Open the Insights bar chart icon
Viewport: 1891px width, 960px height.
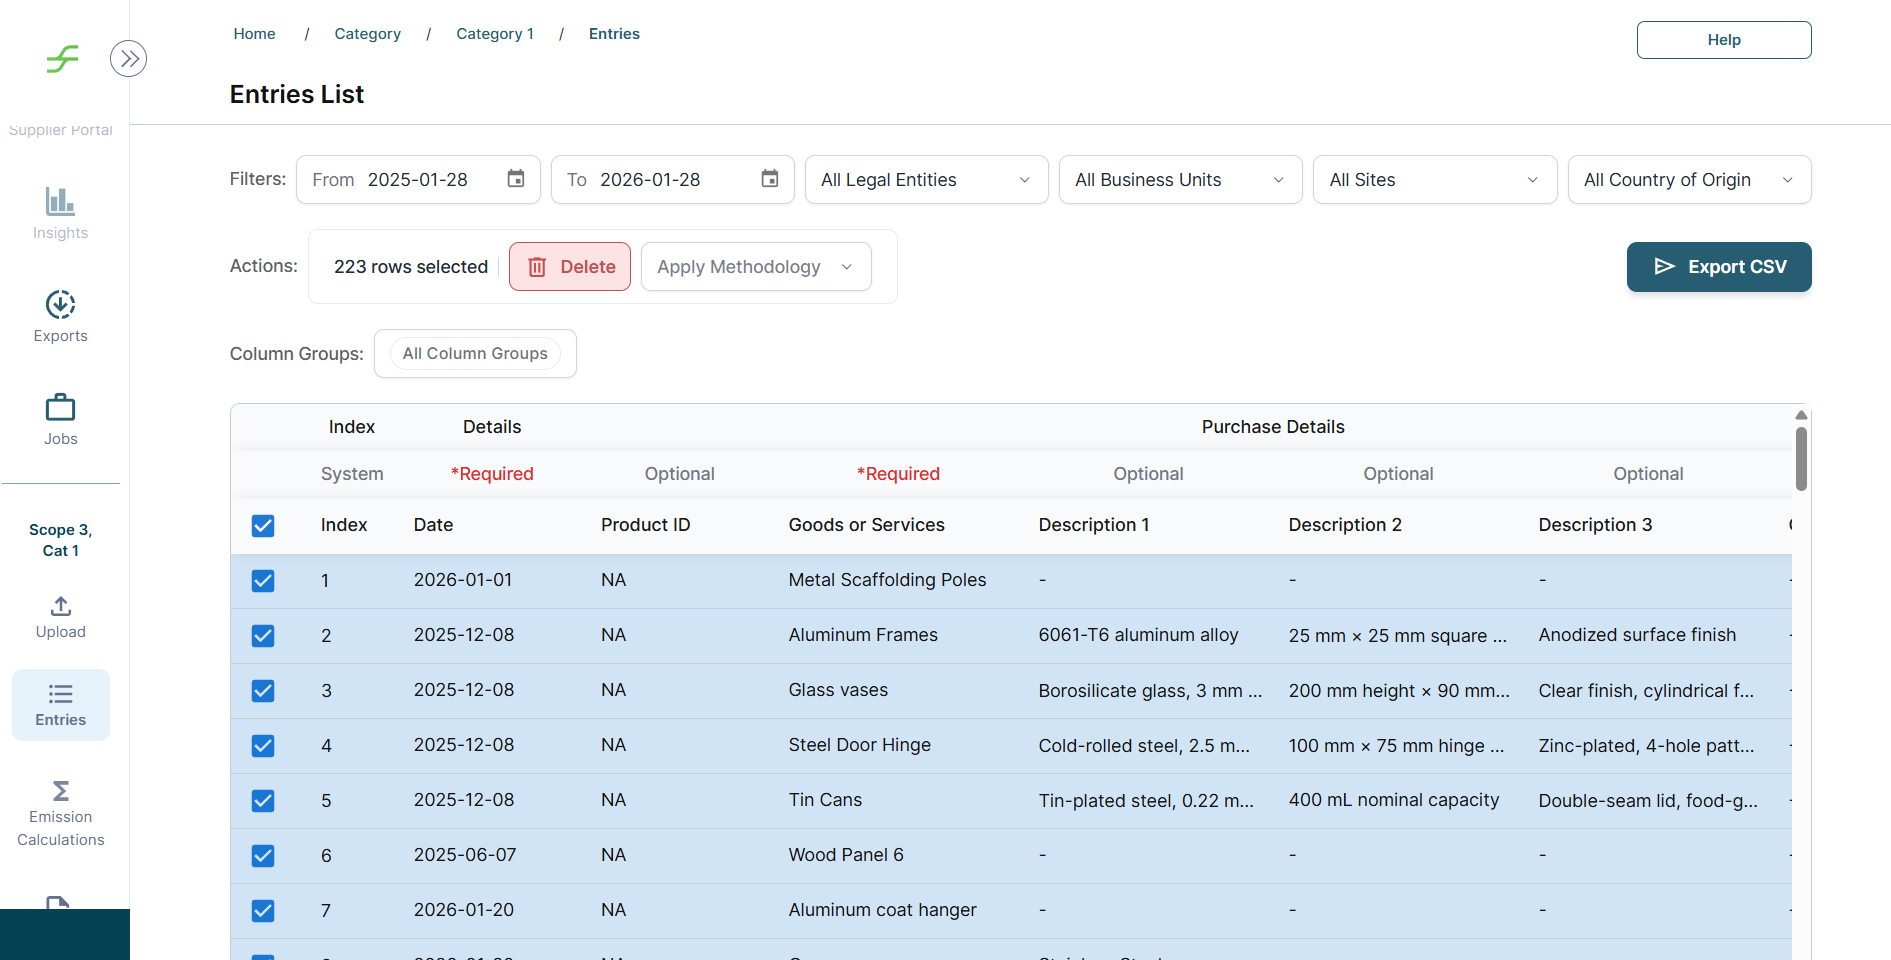tap(60, 202)
